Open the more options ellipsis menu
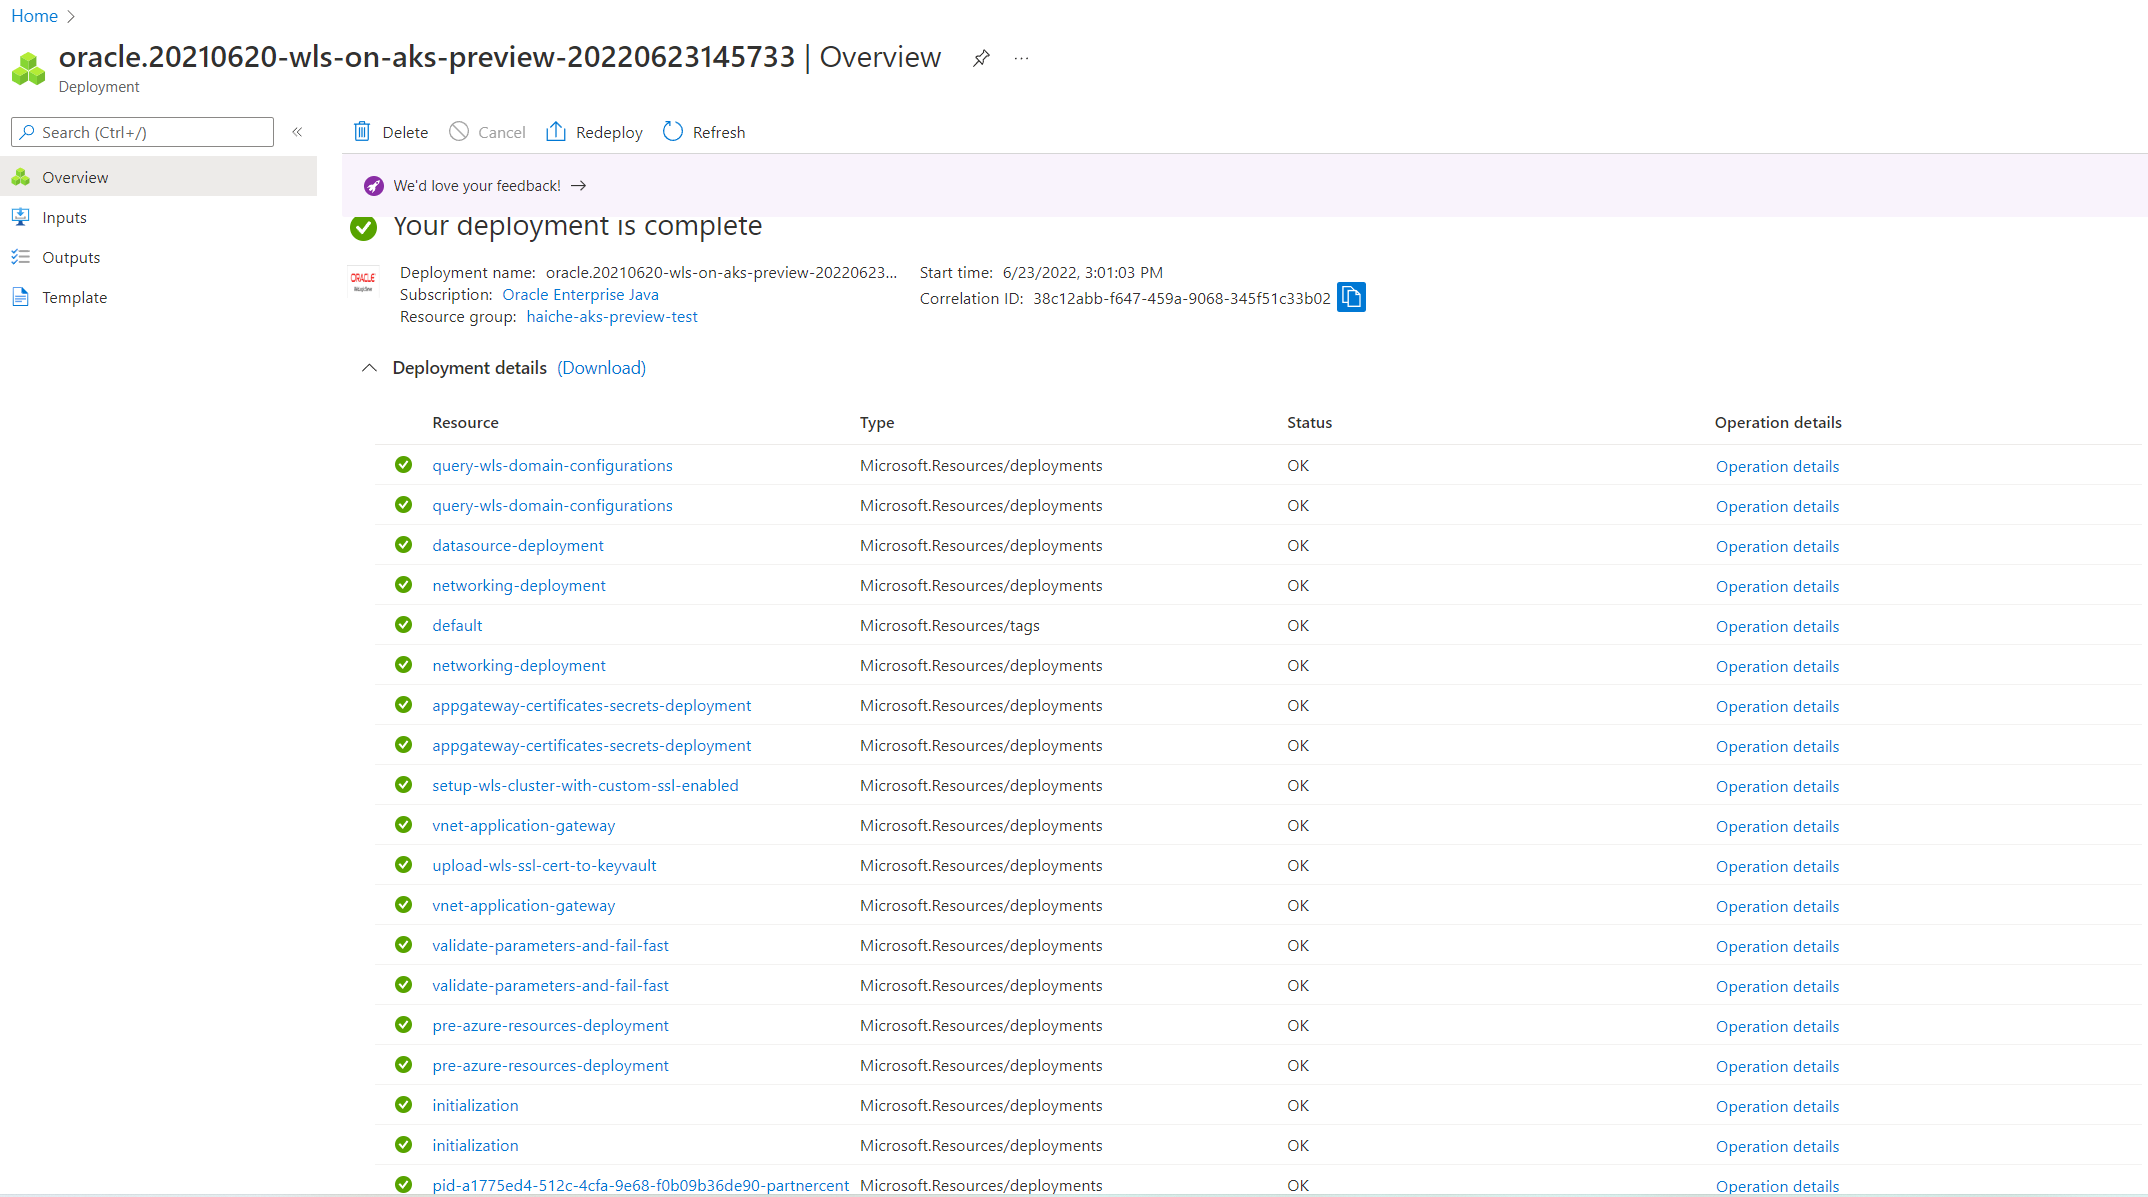 click(x=1021, y=58)
